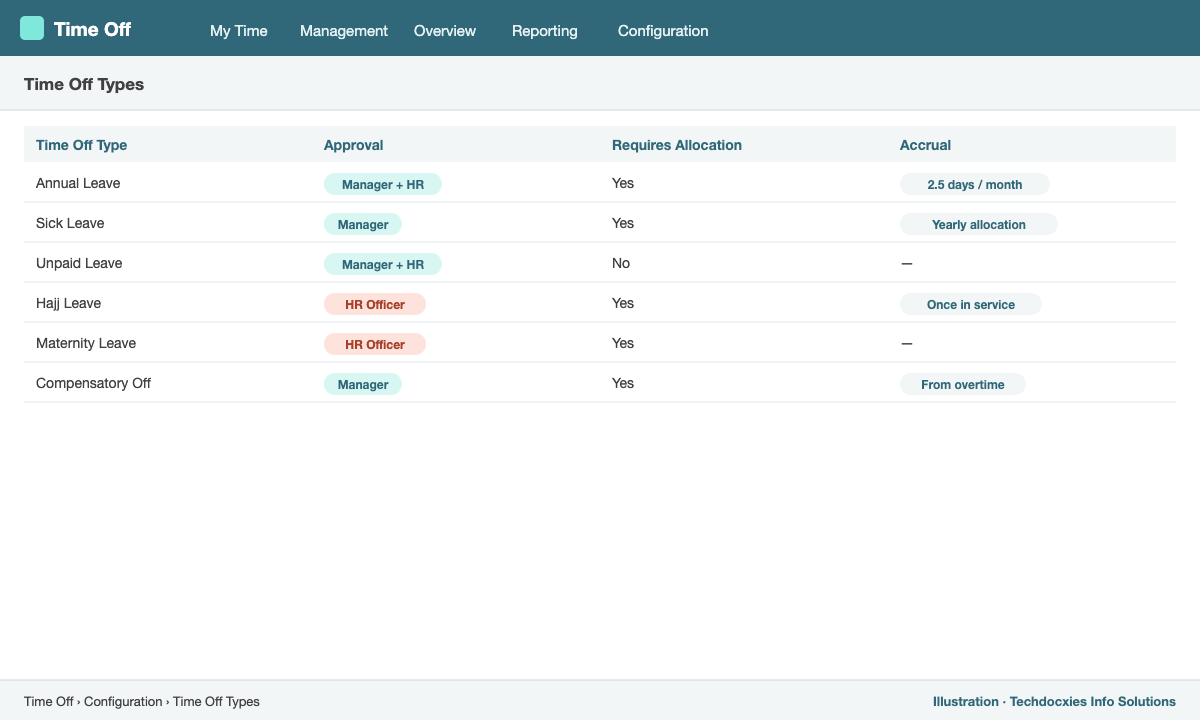Open the Overview menu

pos(445,31)
